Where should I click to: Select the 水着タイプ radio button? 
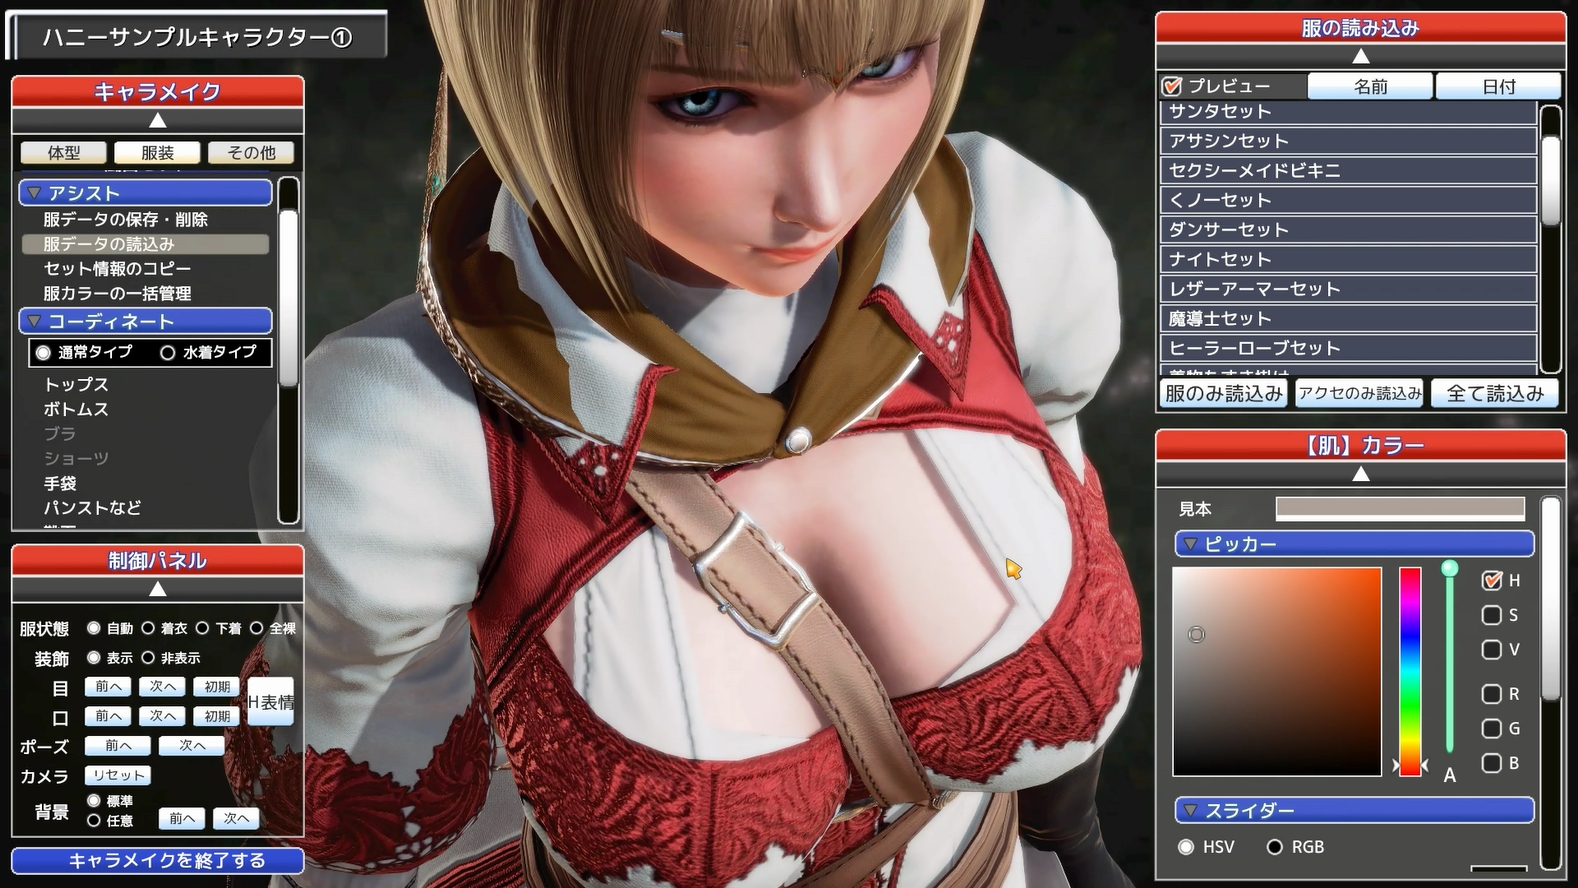[168, 353]
